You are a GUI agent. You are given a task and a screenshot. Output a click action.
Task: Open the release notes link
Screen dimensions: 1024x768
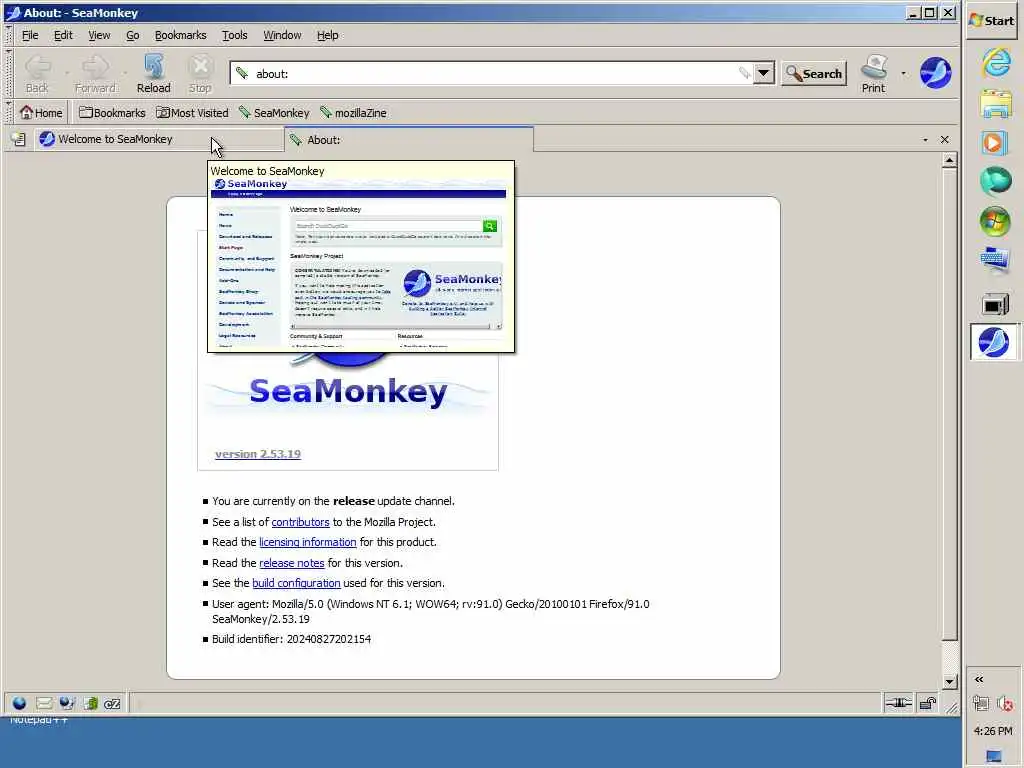pyautogui.click(x=292, y=563)
